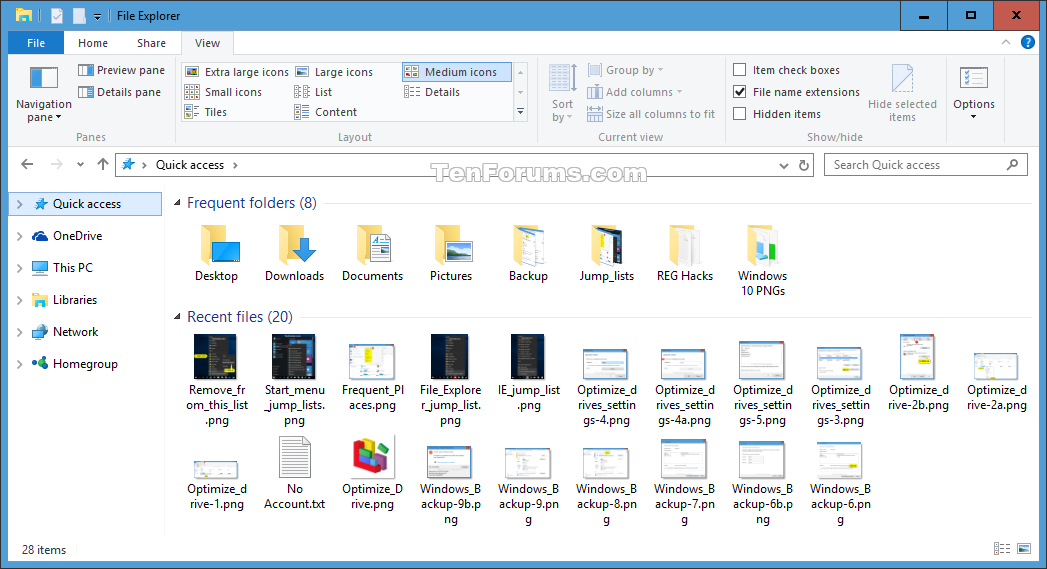The image size is (1047, 569).
Task: Open the Navigation pane dropdown
Action: [44, 95]
